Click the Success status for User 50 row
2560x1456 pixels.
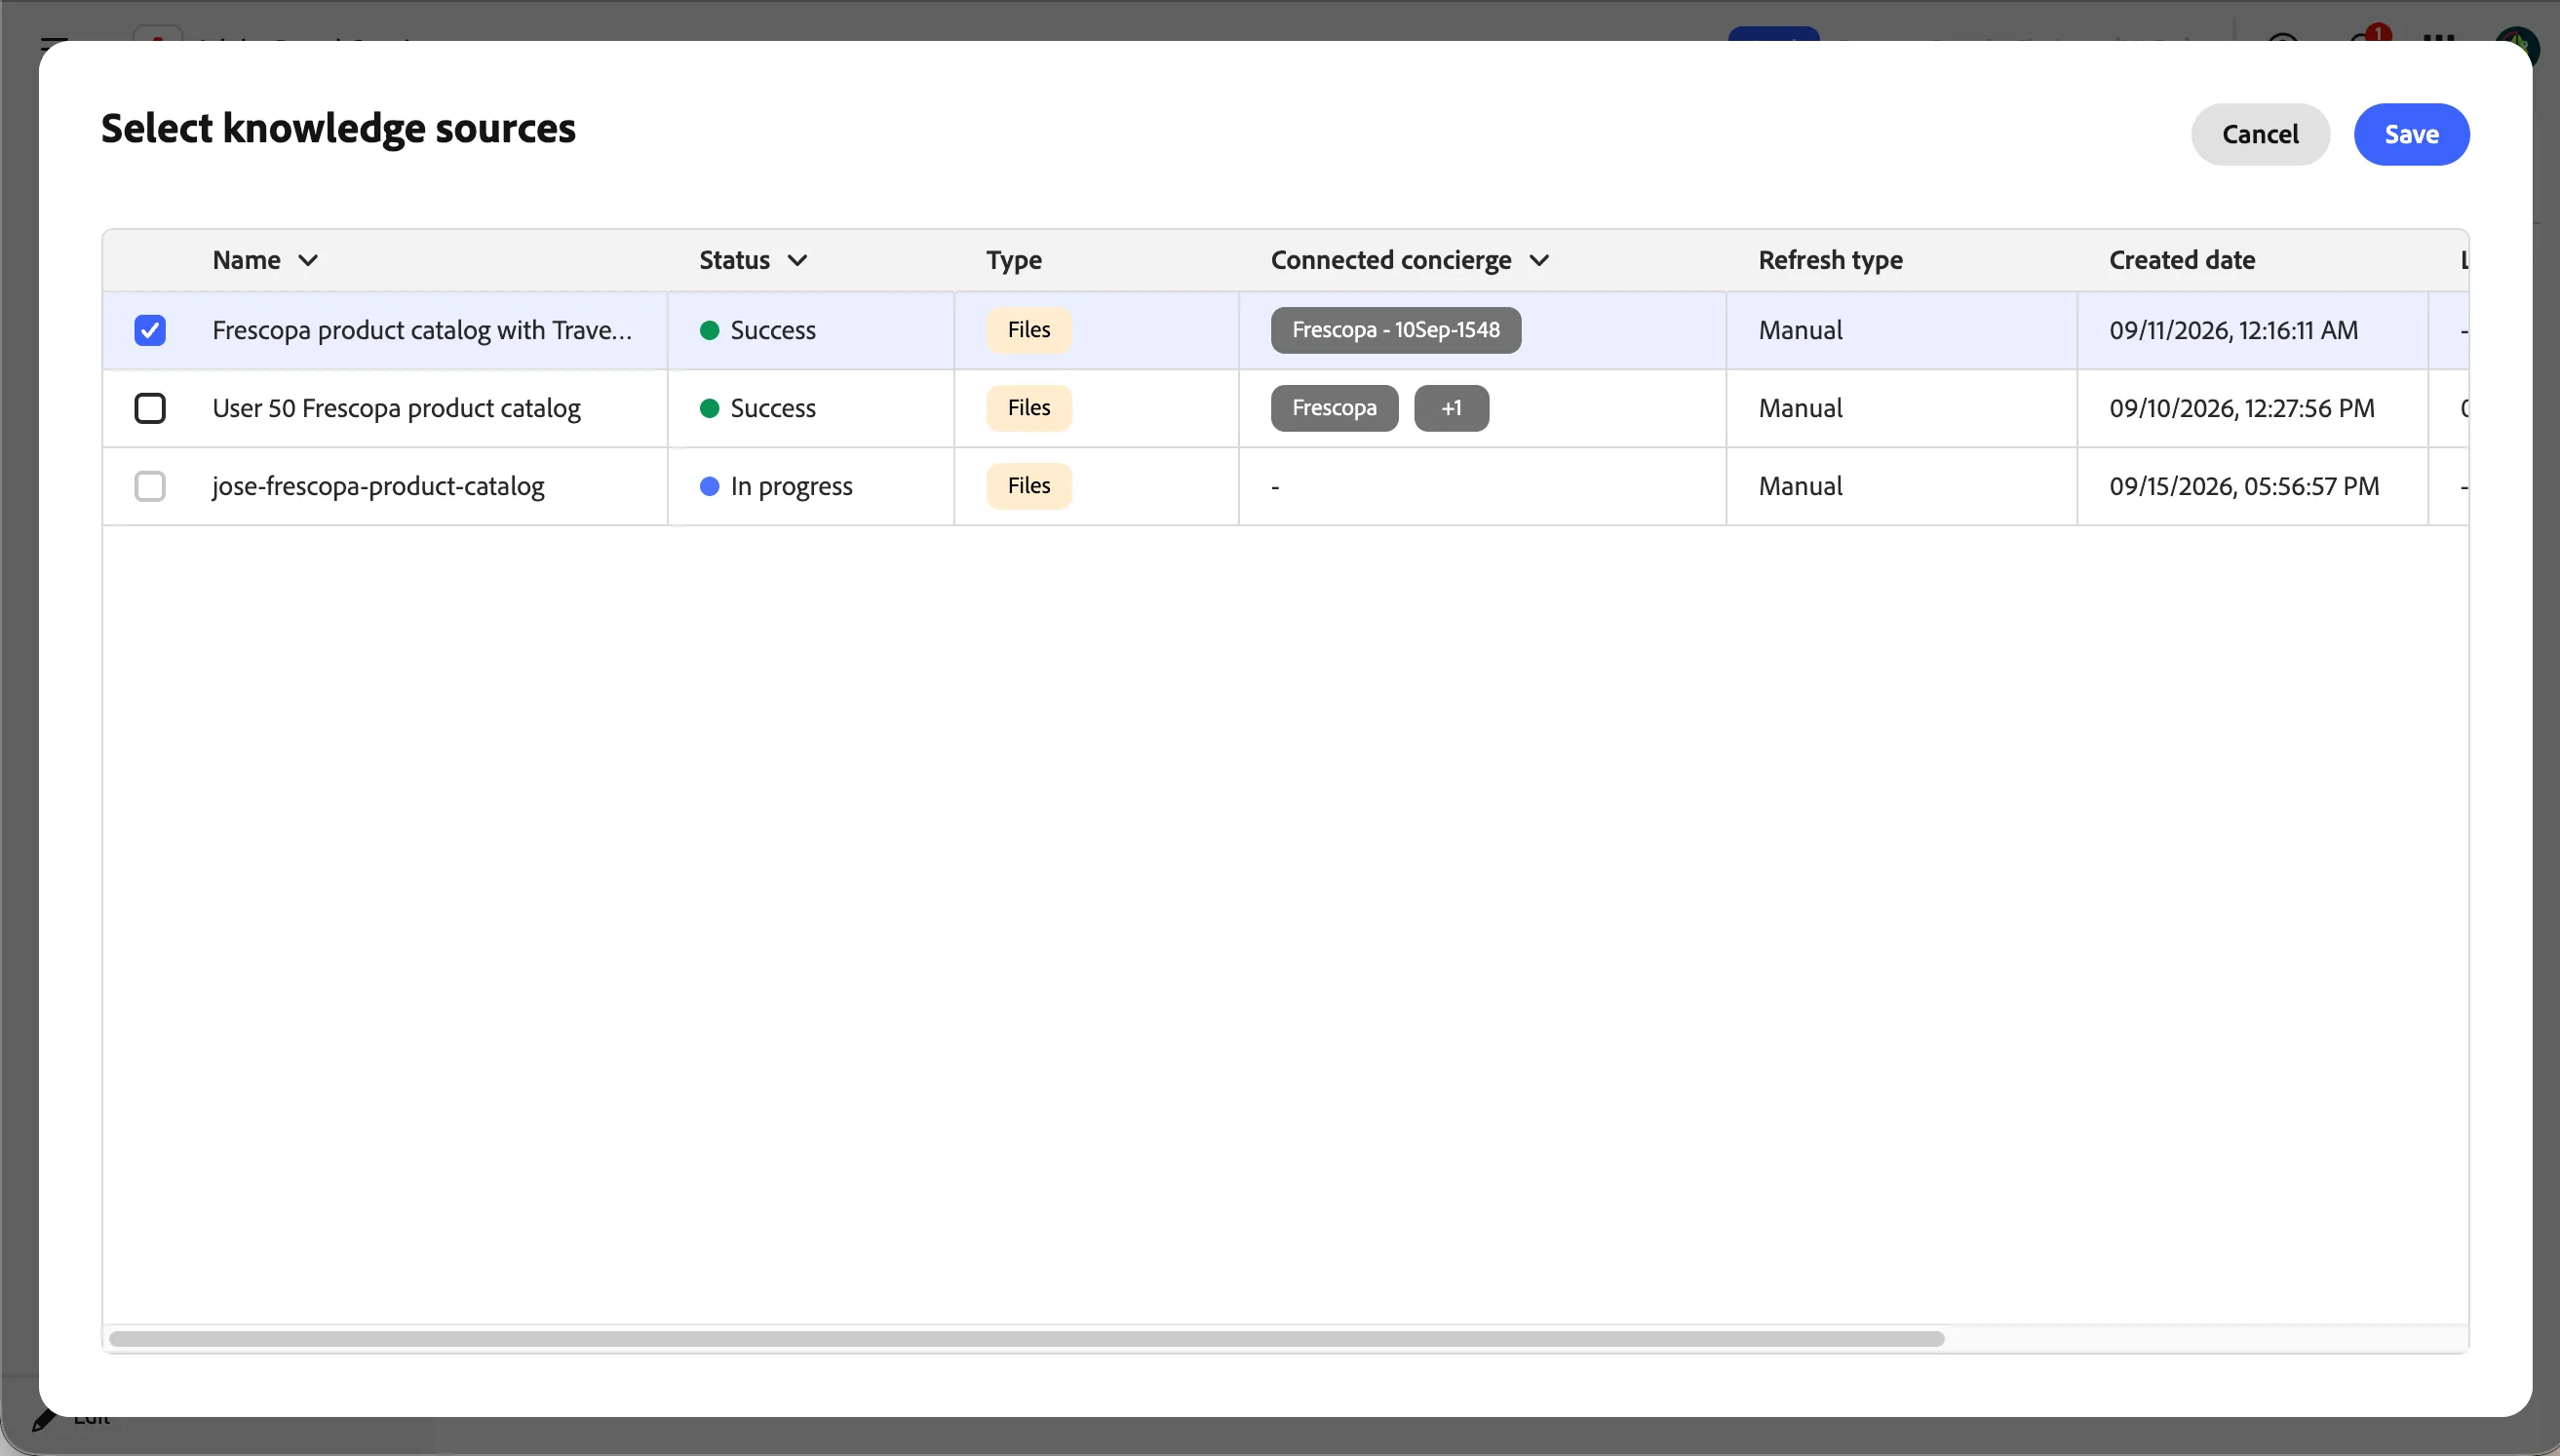[758, 408]
